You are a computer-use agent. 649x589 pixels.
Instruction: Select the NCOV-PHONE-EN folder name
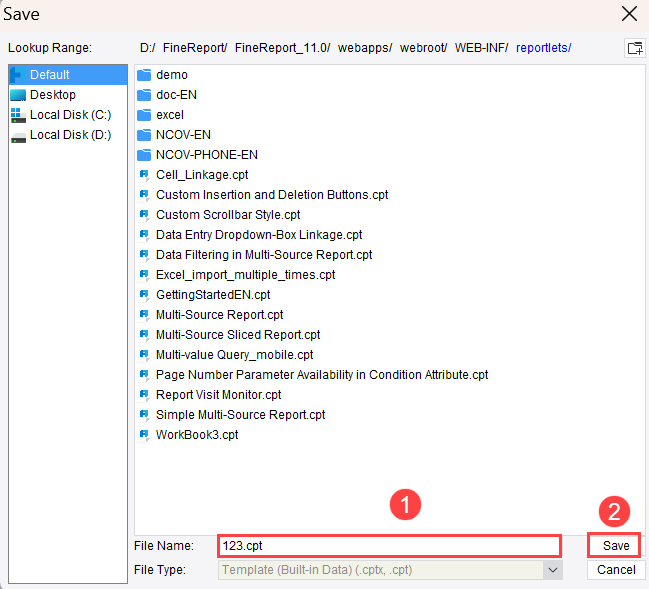(x=207, y=155)
